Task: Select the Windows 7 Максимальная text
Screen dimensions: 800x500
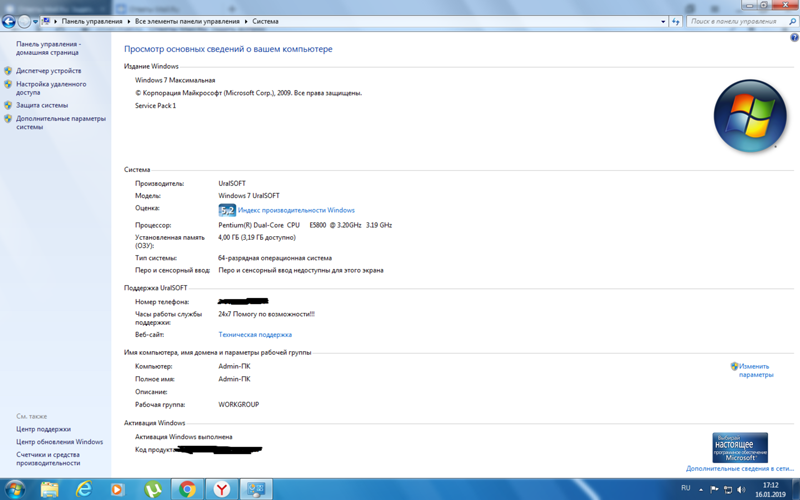Action: tap(175, 80)
